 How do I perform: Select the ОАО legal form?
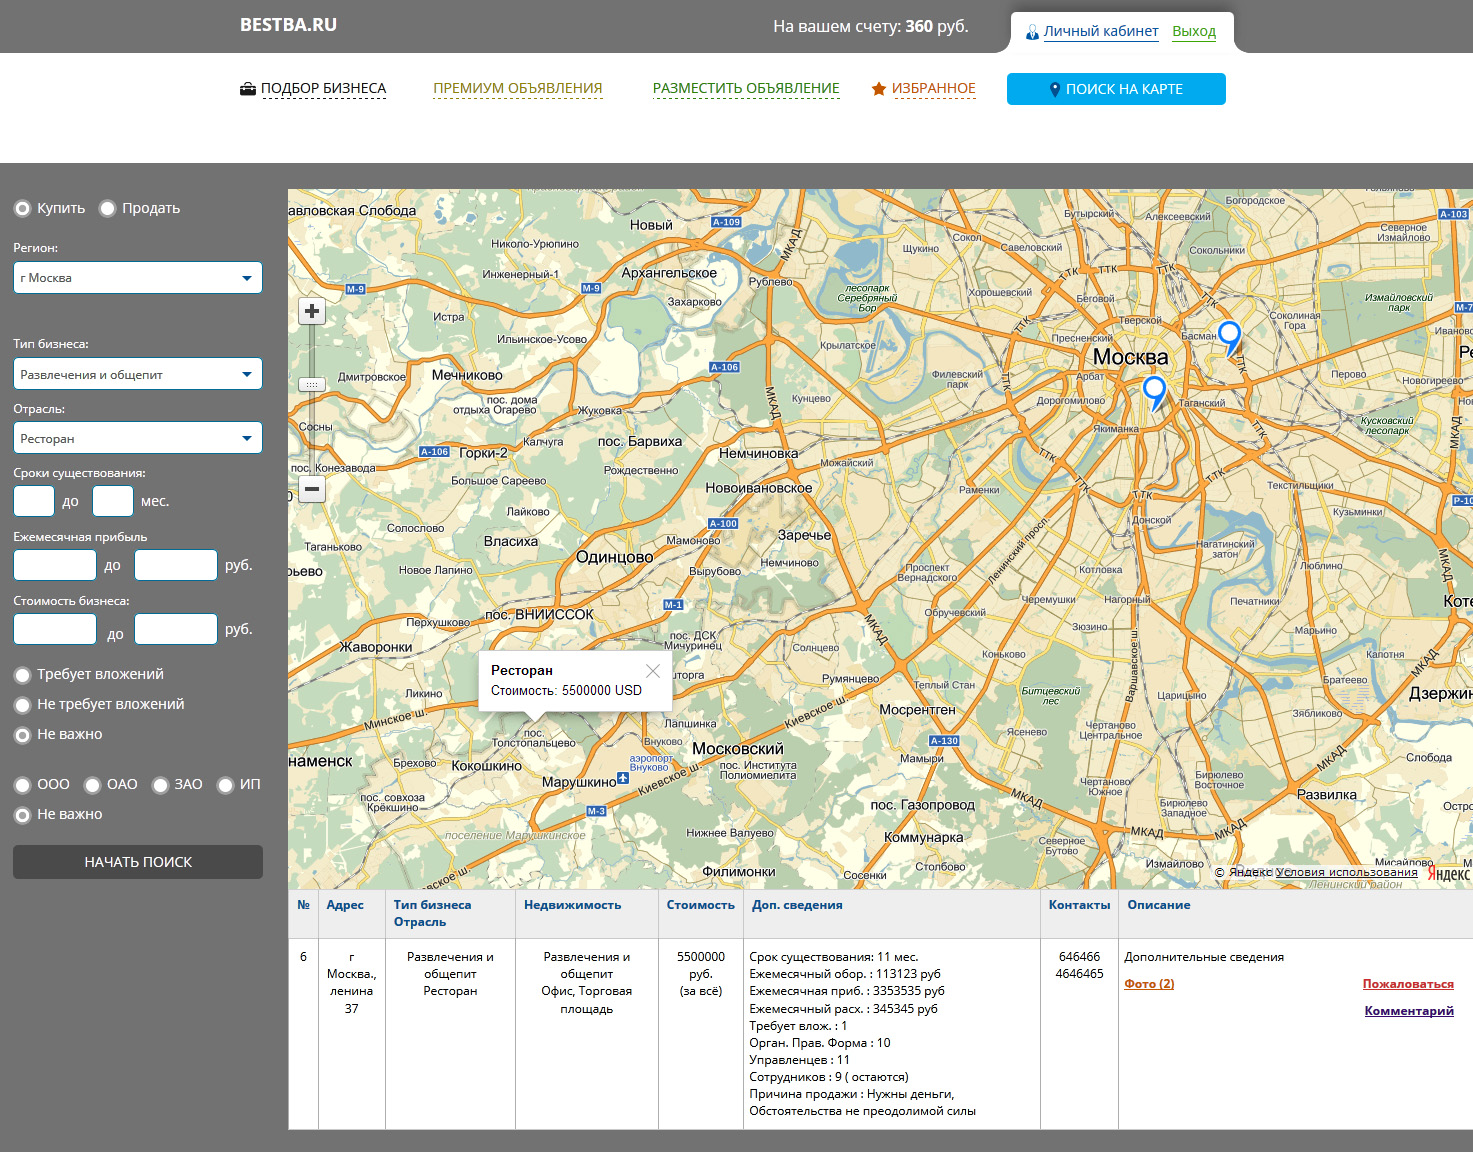[x=92, y=785]
